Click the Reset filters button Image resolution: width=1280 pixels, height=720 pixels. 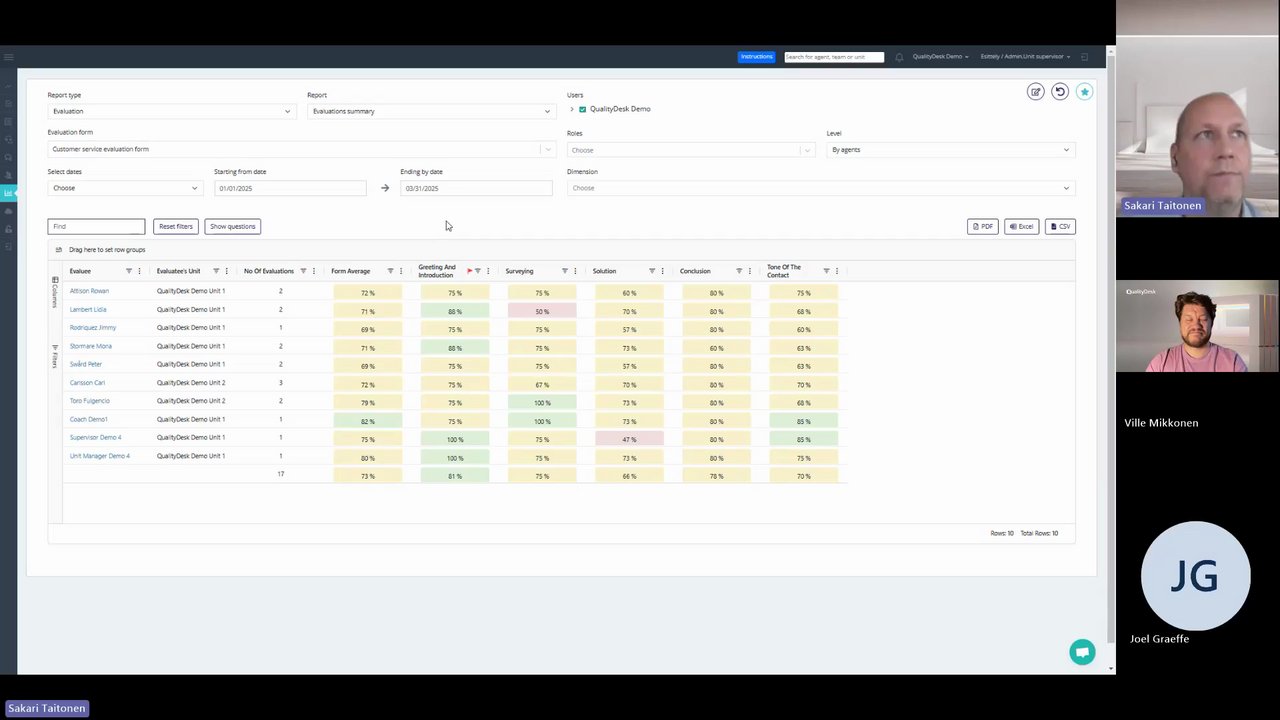click(x=176, y=227)
